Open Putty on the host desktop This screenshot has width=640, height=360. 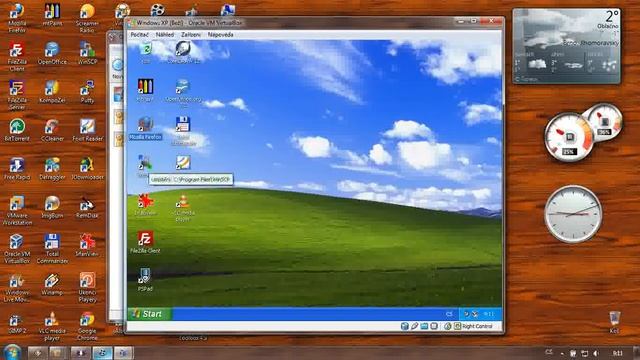(87, 92)
